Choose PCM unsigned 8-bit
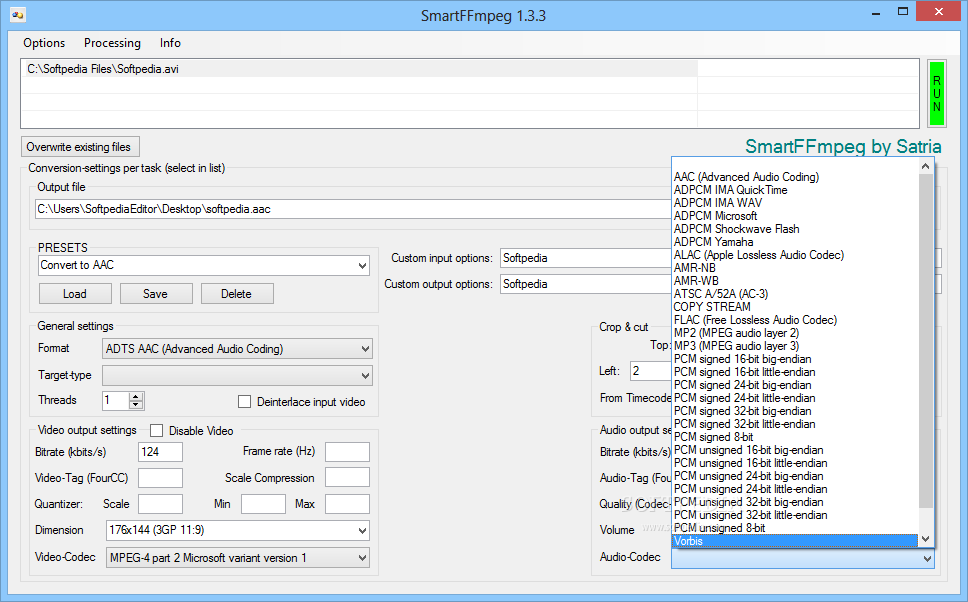The image size is (968, 602). (795, 528)
